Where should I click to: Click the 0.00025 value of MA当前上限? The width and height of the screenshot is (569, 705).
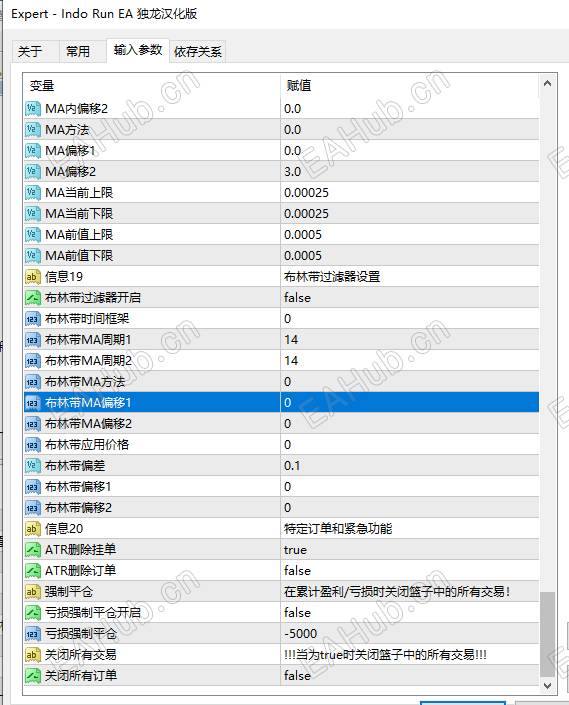pos(307,193)
